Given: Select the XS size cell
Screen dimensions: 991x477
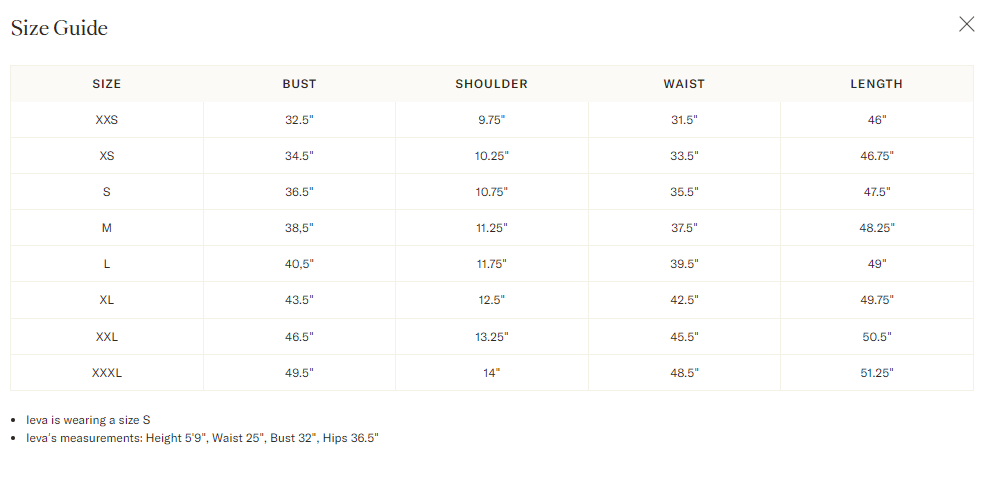Looking at the screenshot, I should (x=107, y=156).
